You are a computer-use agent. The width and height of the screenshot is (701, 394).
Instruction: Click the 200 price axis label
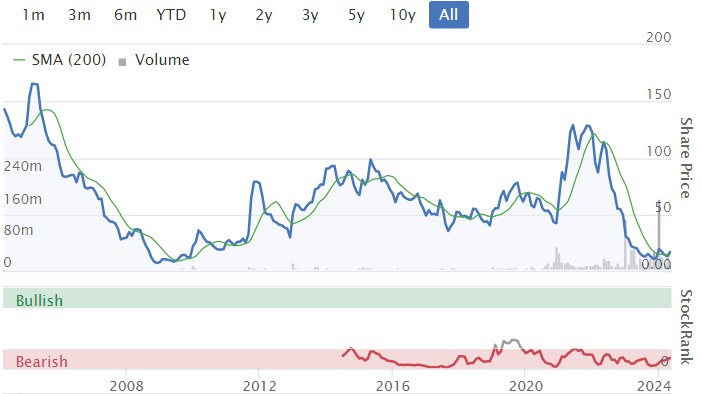pyautogui.click(x=659, y=37)
